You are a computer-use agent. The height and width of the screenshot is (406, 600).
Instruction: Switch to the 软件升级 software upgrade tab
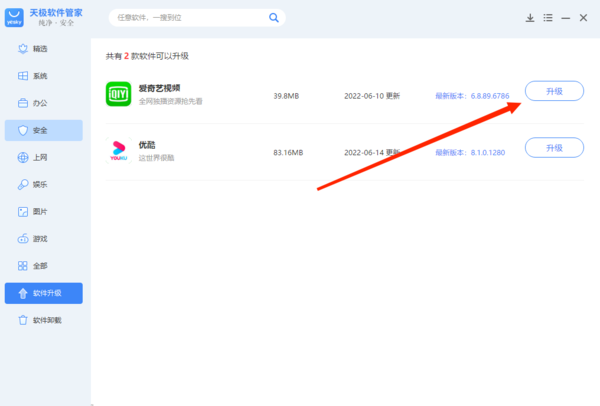click(44, 293)
